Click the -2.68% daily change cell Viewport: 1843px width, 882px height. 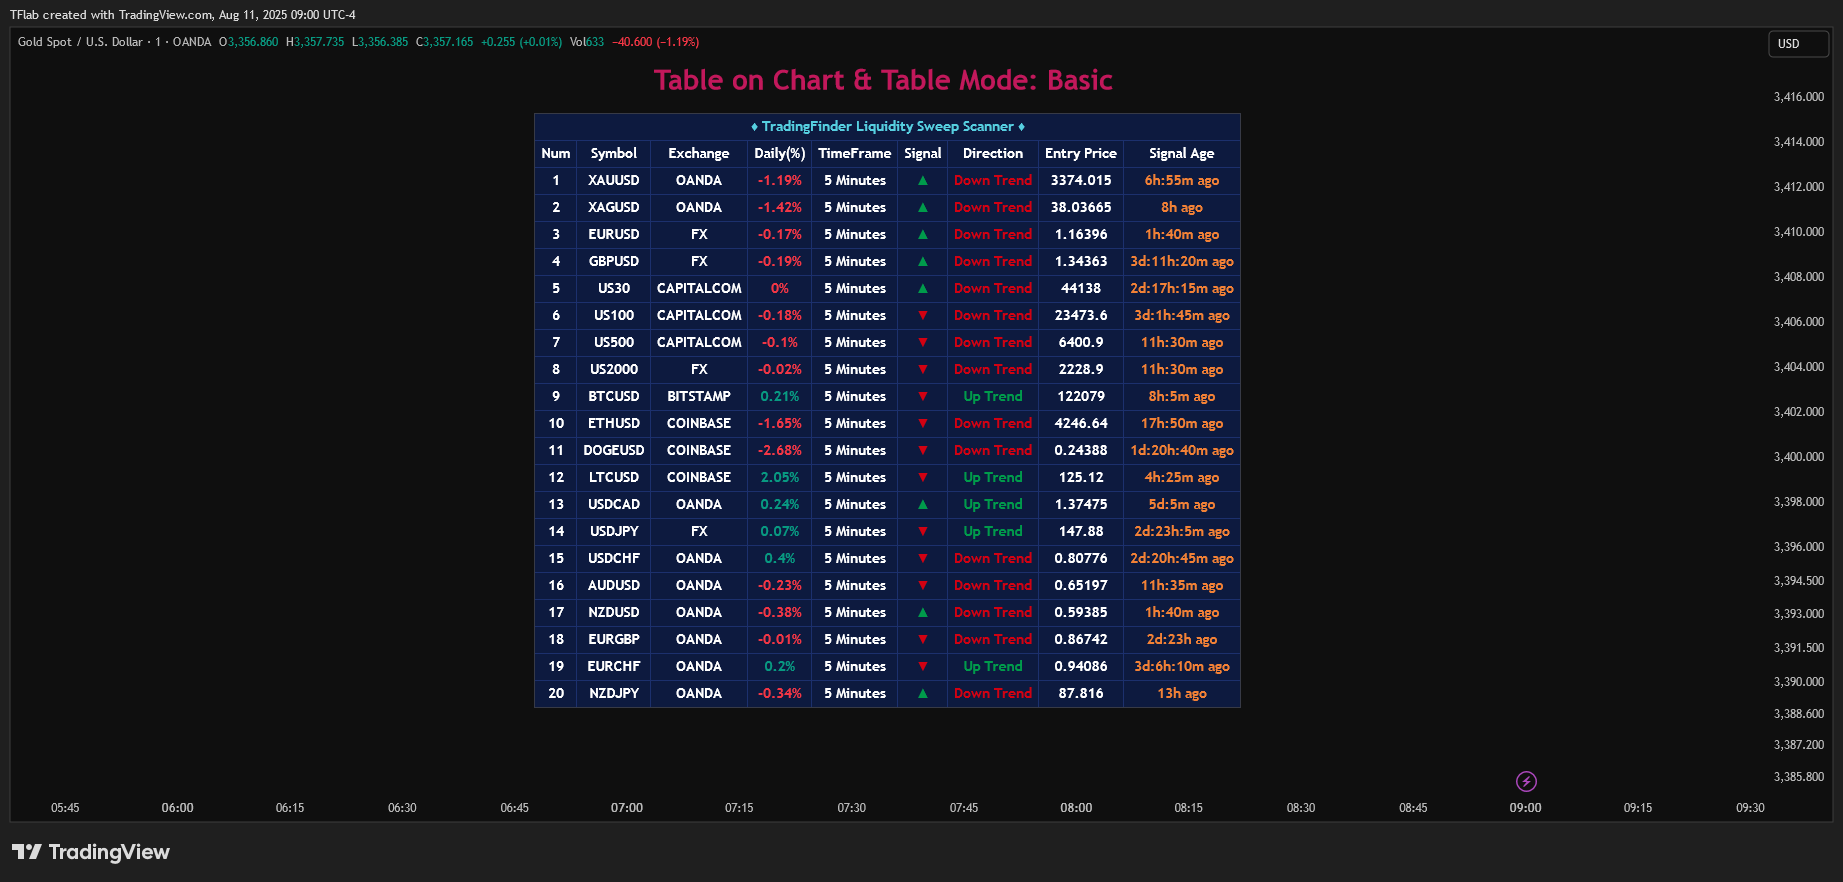780,451
